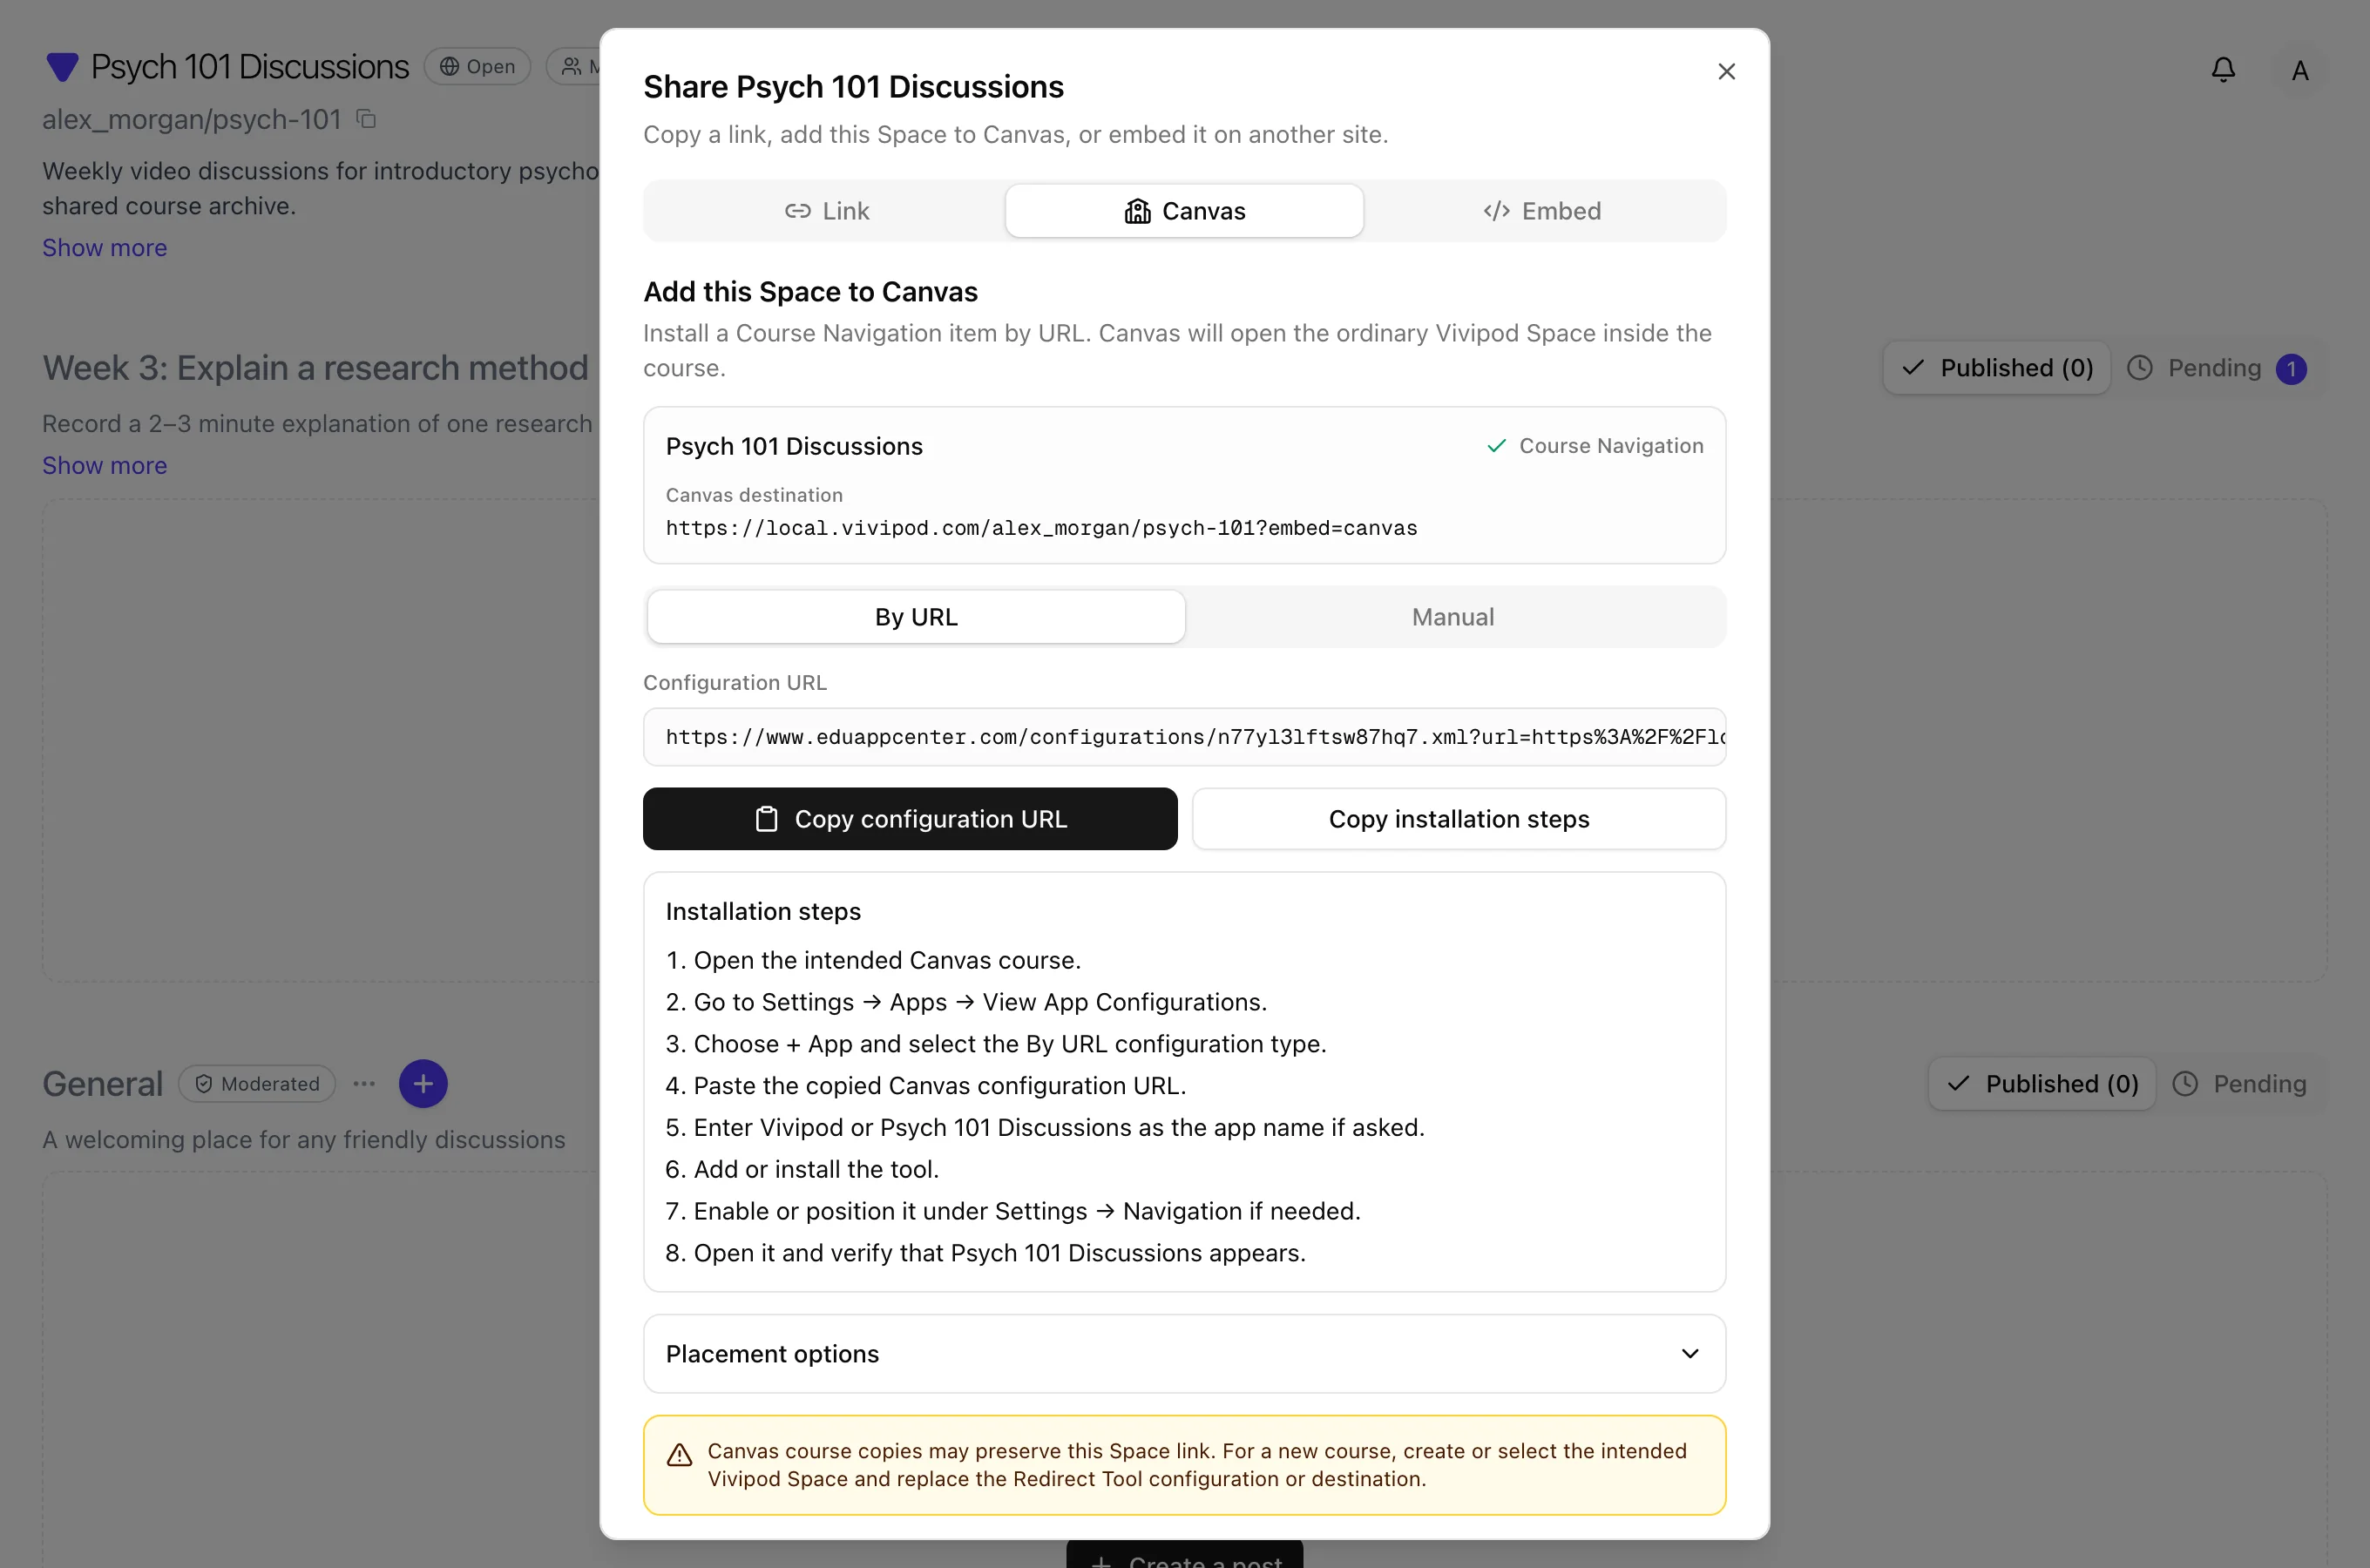2370x1568 pixels.
Task: Show more of Week 3 description
Action: (104, 465)
